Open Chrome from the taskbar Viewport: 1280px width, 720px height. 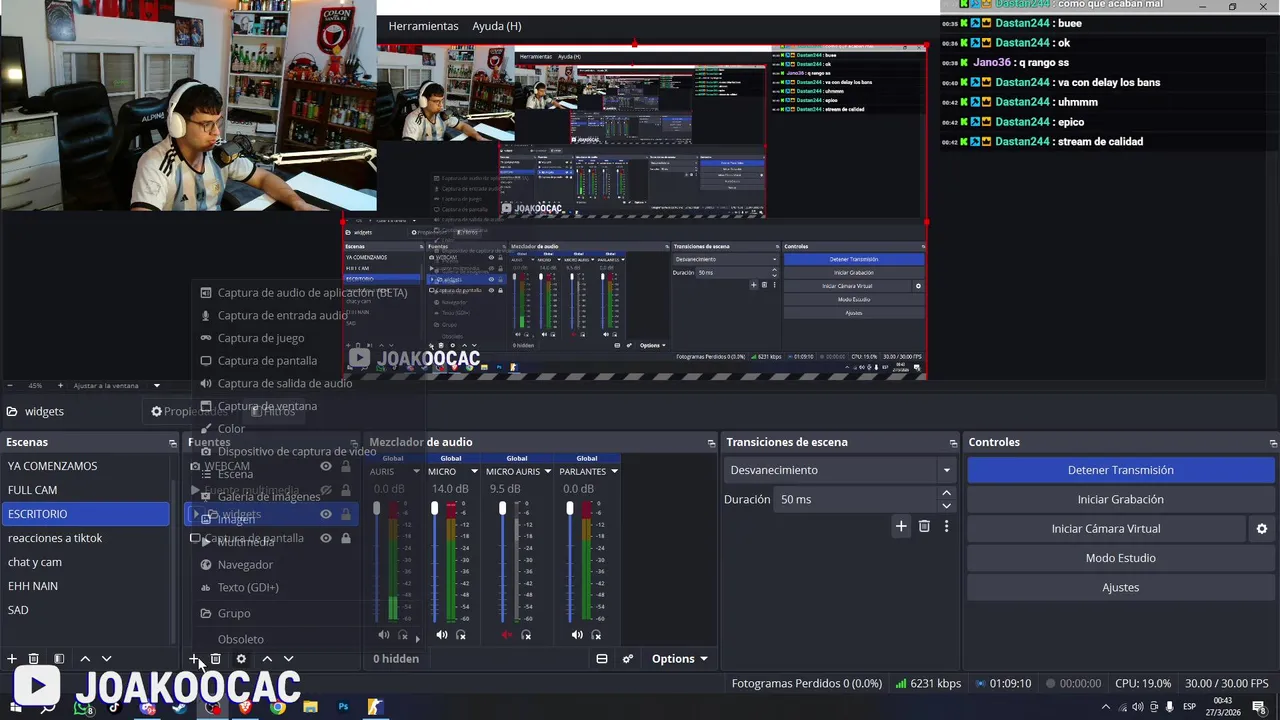coord(278,707)
